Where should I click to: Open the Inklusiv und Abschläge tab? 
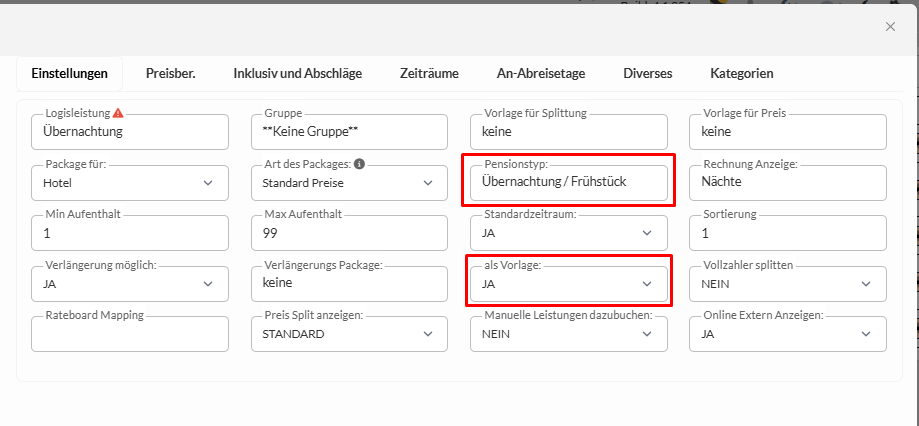[x=297, y=73]
